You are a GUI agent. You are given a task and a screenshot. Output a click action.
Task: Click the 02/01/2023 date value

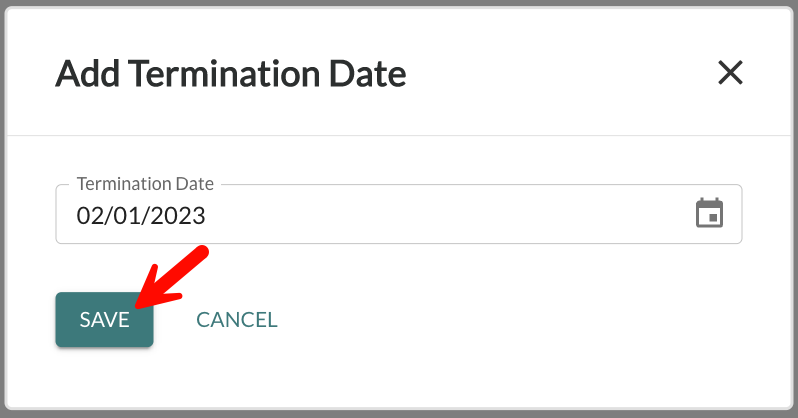(141, 215)
